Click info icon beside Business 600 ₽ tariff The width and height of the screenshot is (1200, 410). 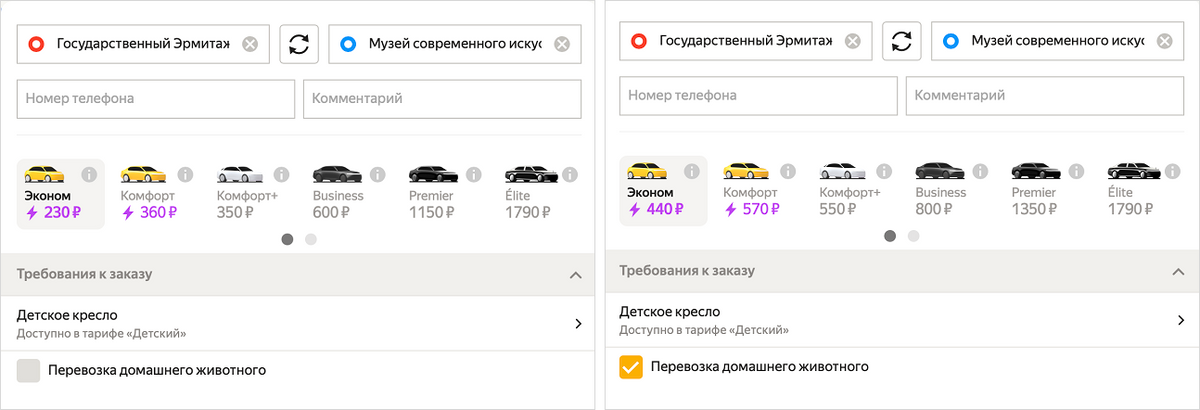pyautogui.click(x=377, y=174)
